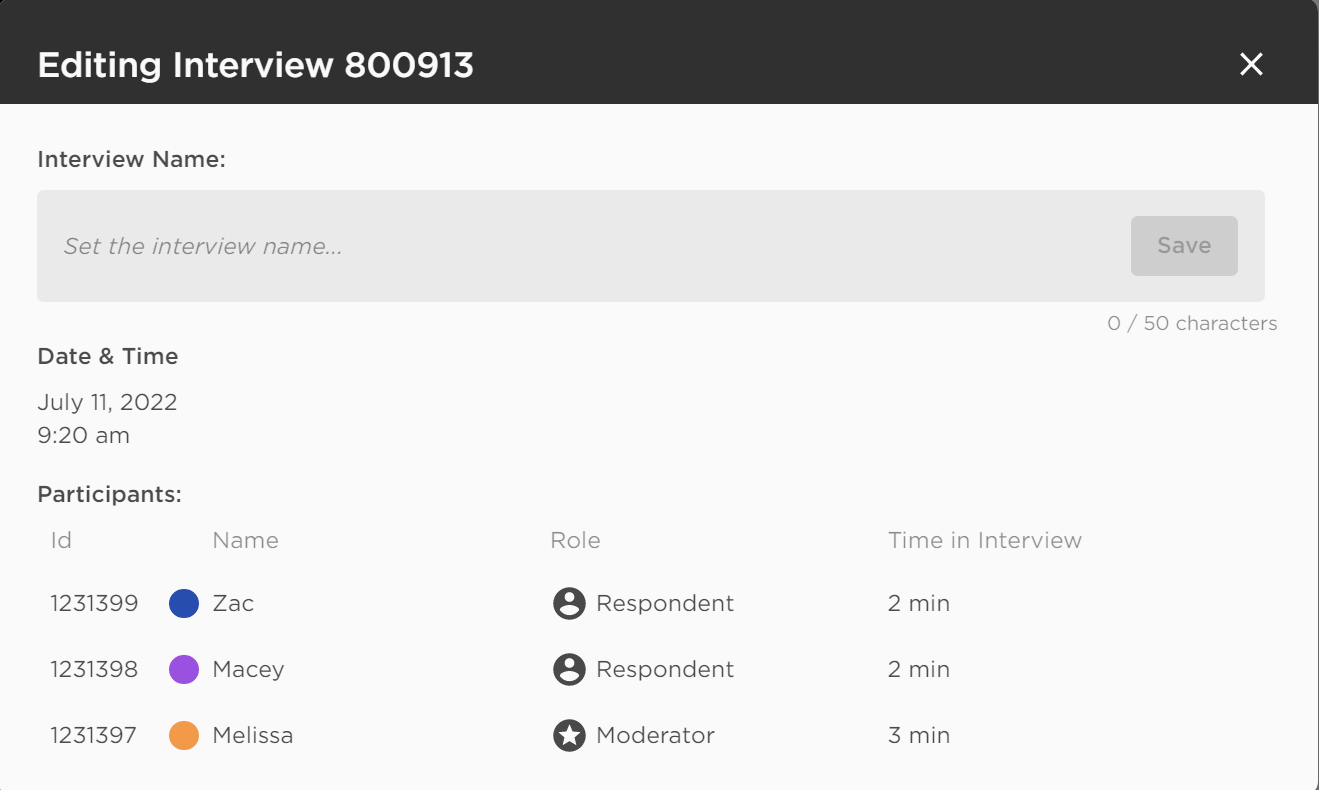
Task: Click participant ID 1231399
Action: tap(94, 604)
